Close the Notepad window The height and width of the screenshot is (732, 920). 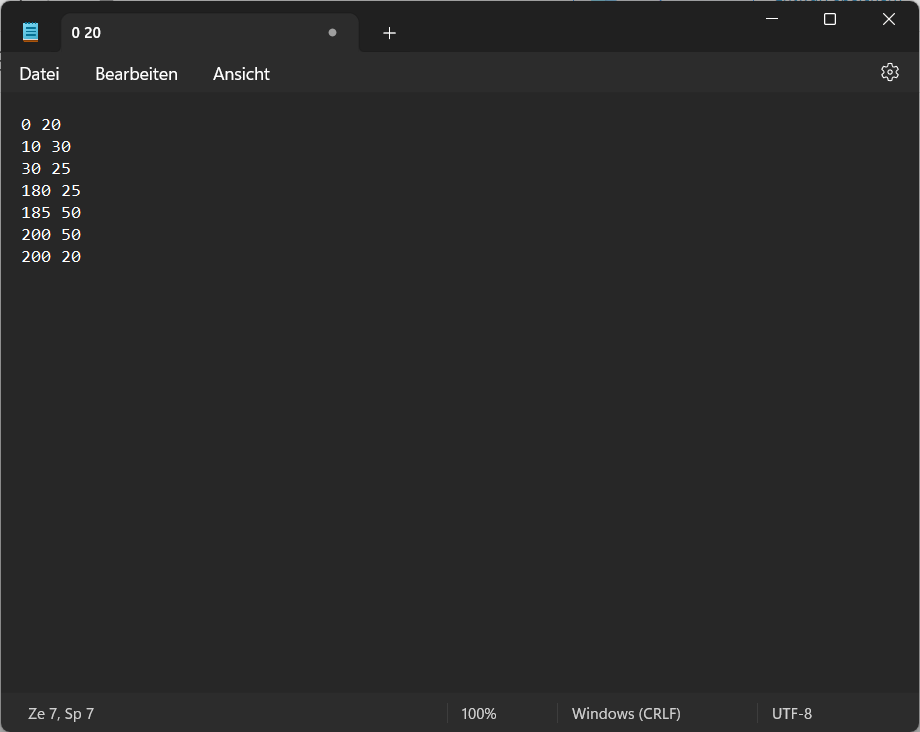point(888,19)
